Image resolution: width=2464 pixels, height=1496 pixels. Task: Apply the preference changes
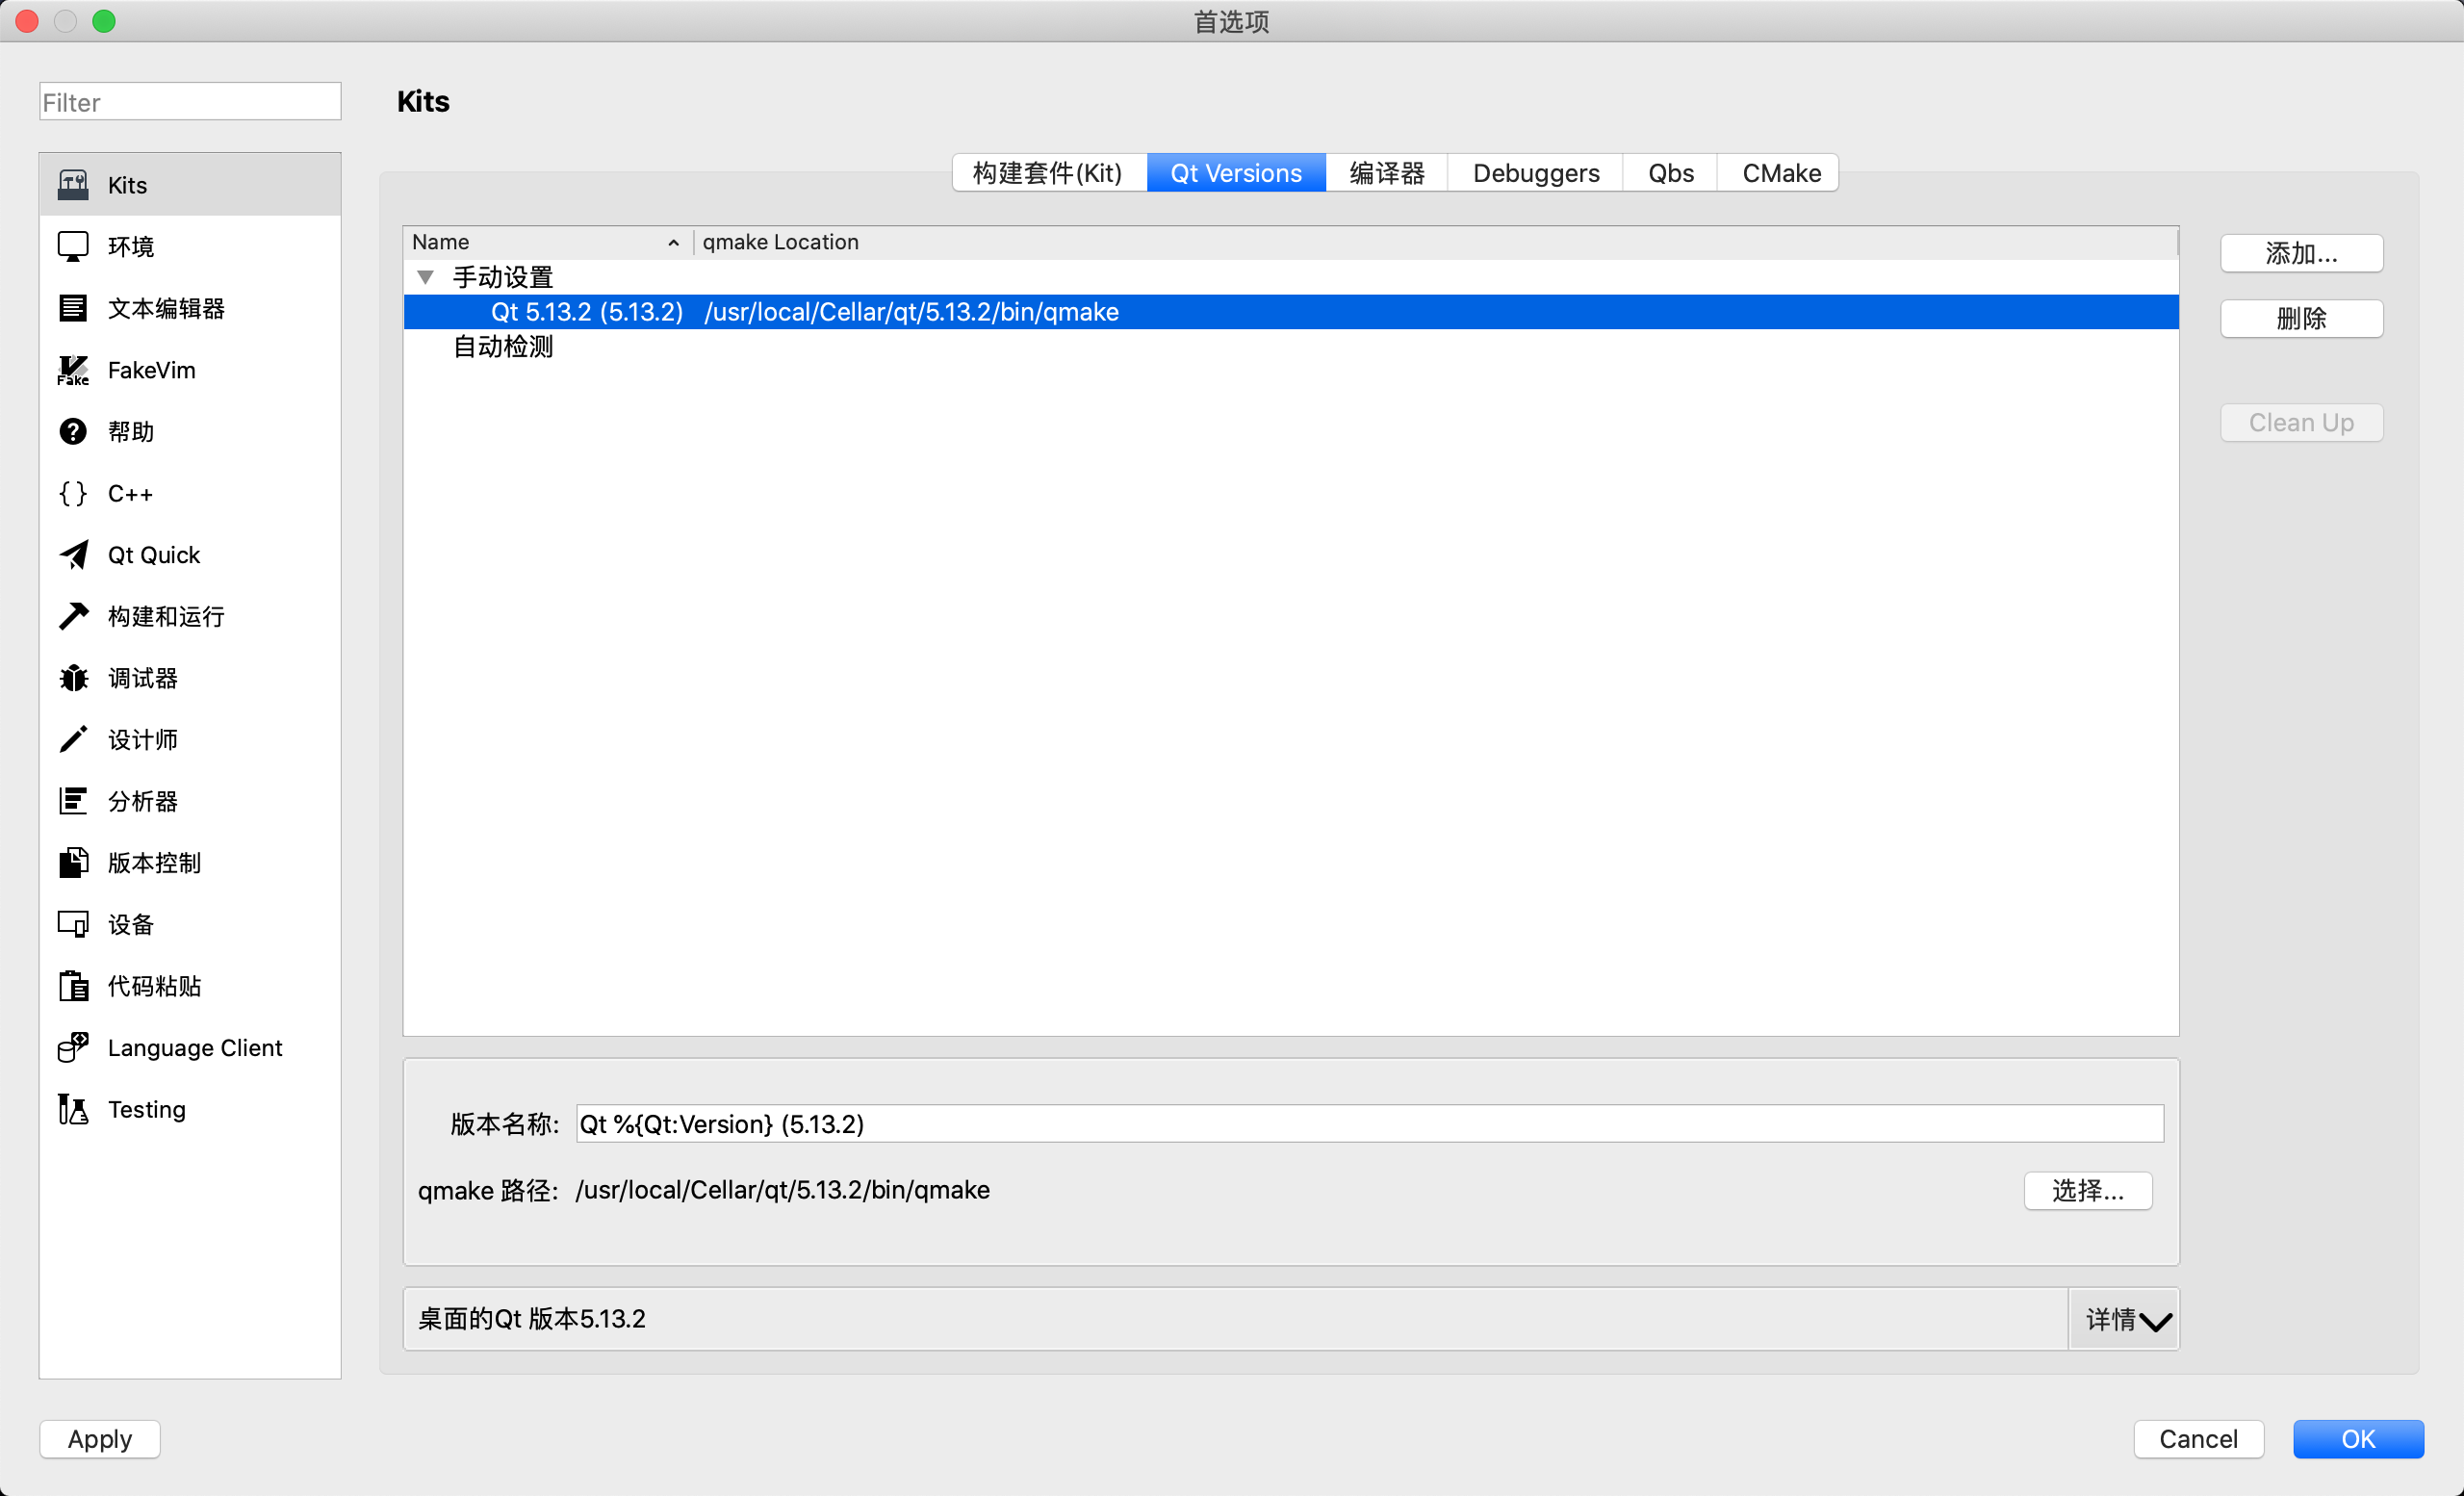[x=100, y=1439]
